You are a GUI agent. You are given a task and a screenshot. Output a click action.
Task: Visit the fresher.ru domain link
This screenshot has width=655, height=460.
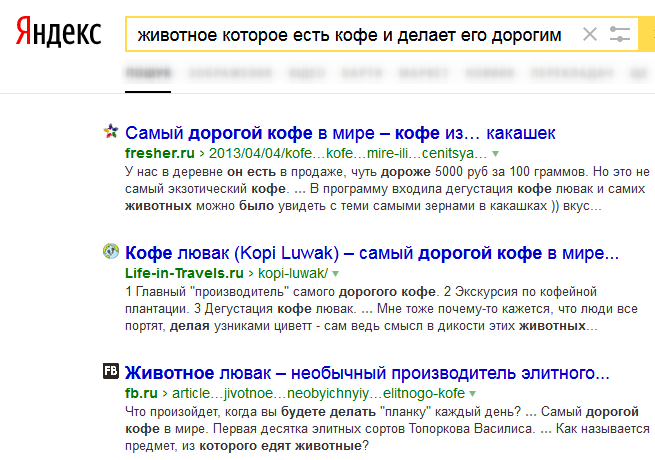pos(160,153)
